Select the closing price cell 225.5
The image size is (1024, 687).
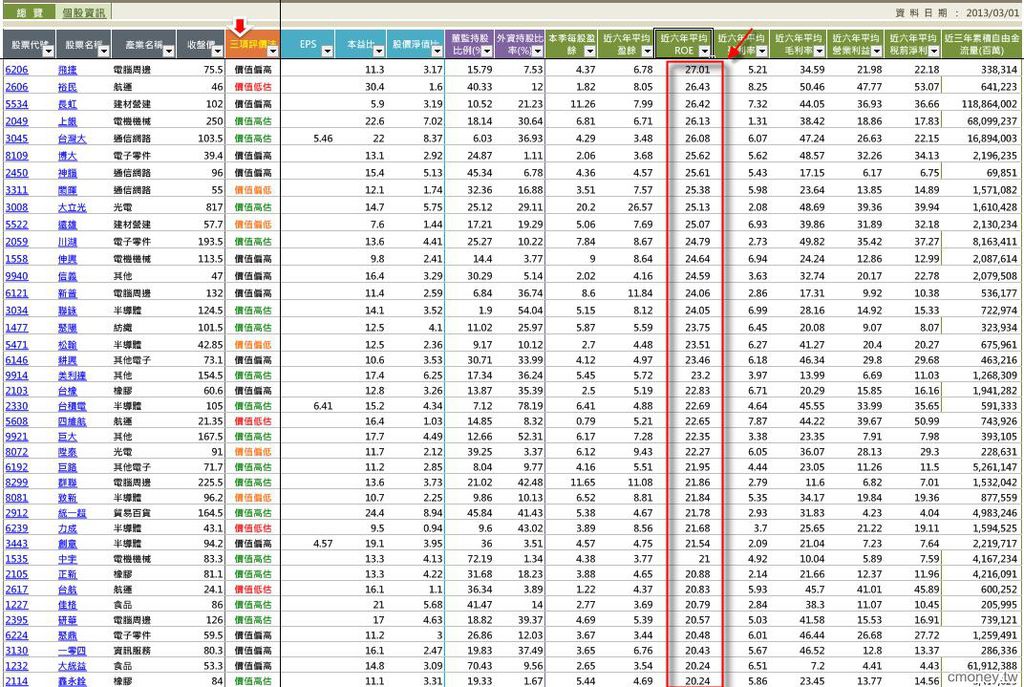click(x=210, y=482)
